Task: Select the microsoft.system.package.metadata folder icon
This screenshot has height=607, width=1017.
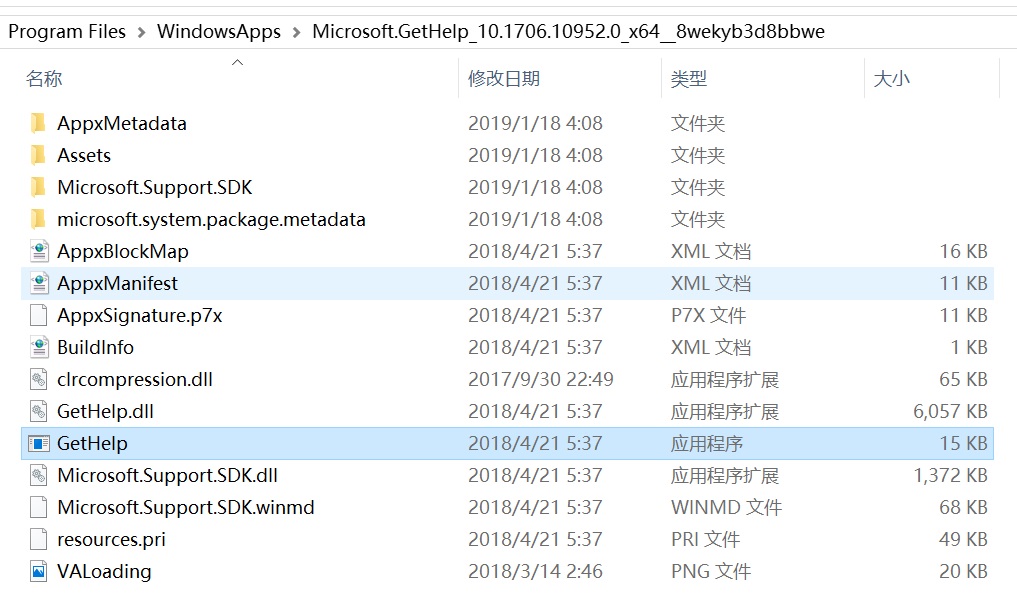Action: 38,219
